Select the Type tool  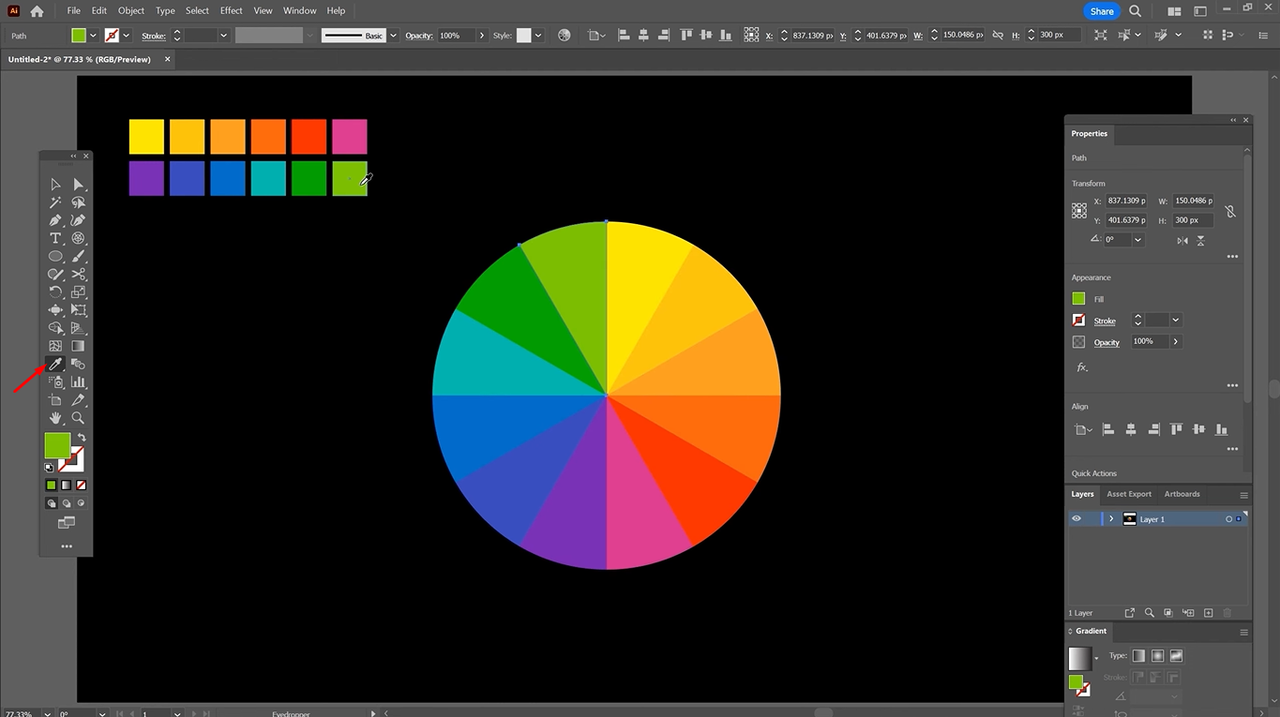tap(55, 238)
